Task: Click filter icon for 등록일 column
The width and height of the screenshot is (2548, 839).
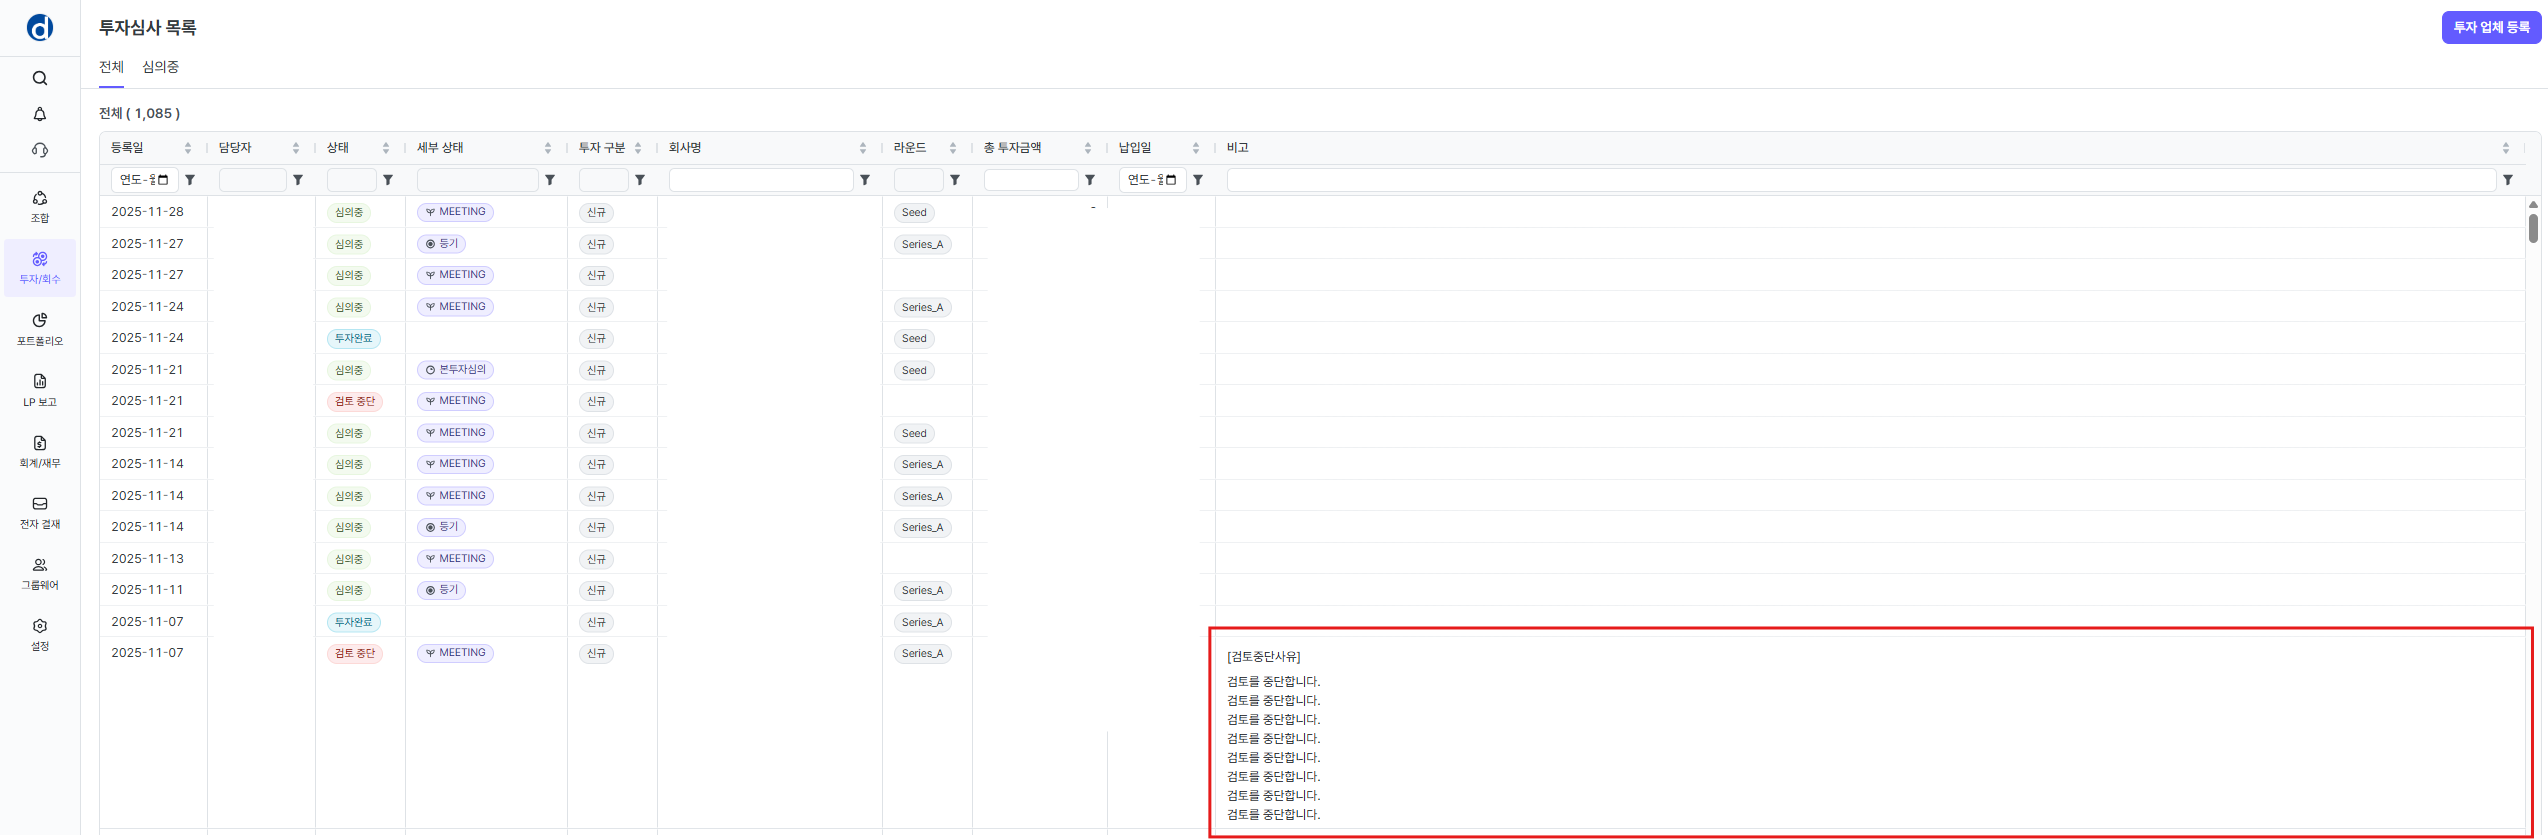Action: (x=190, y=180)
